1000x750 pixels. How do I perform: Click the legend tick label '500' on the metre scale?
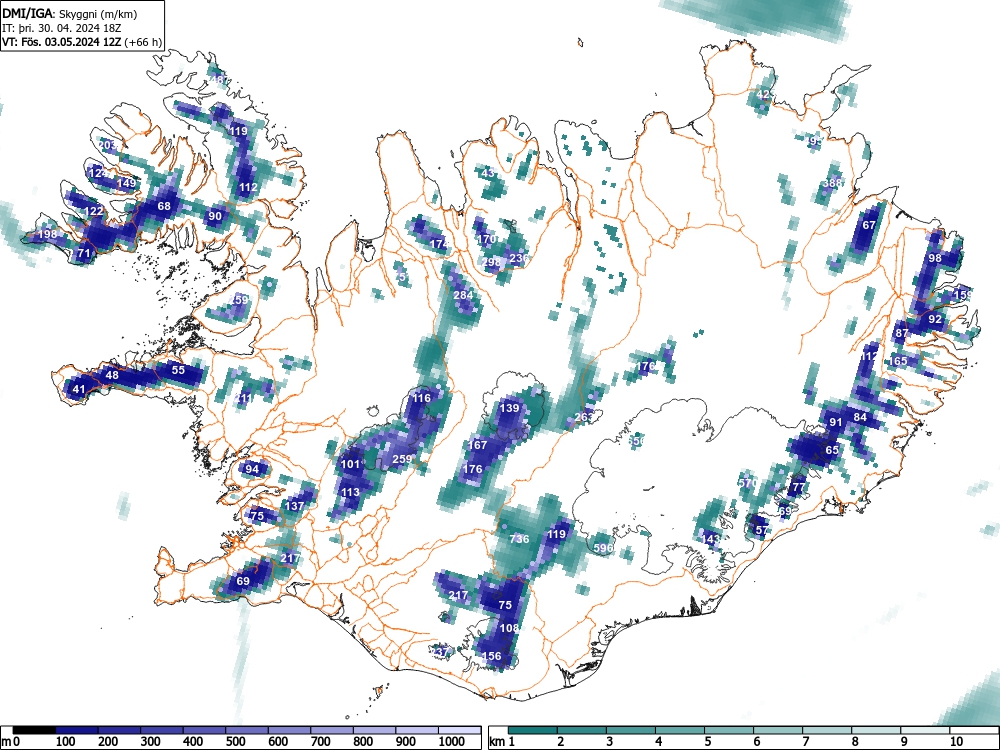click(x=235, y=742)
